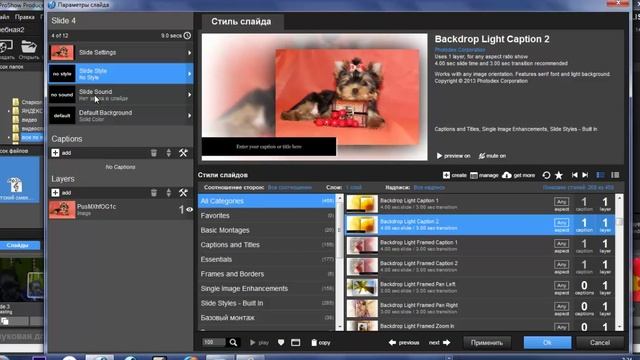Delete layer using Layers trash icon

(x=154, y=193)
